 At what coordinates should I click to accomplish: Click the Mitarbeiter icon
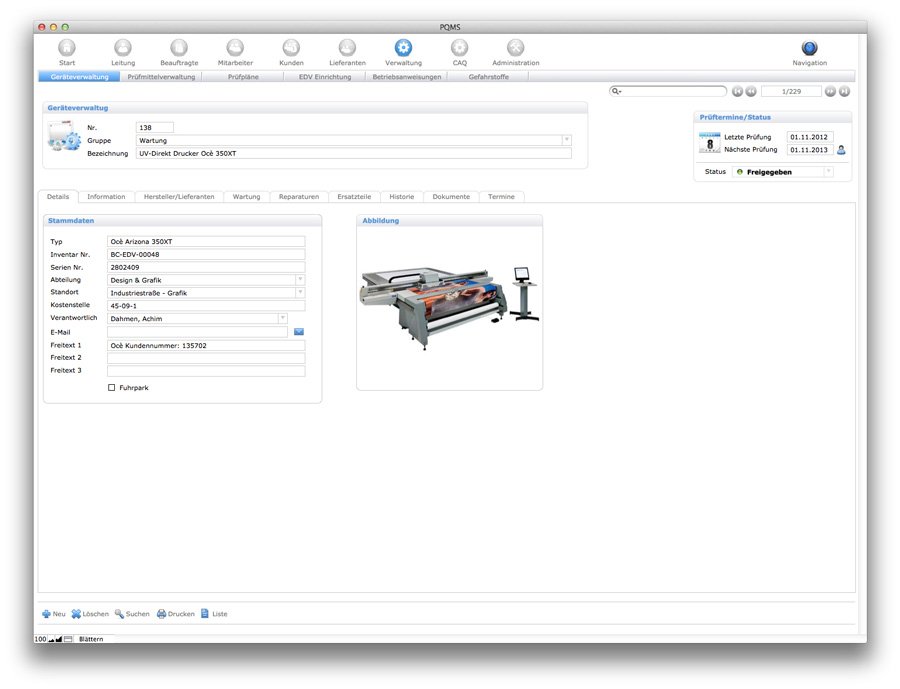pos(235,48)
